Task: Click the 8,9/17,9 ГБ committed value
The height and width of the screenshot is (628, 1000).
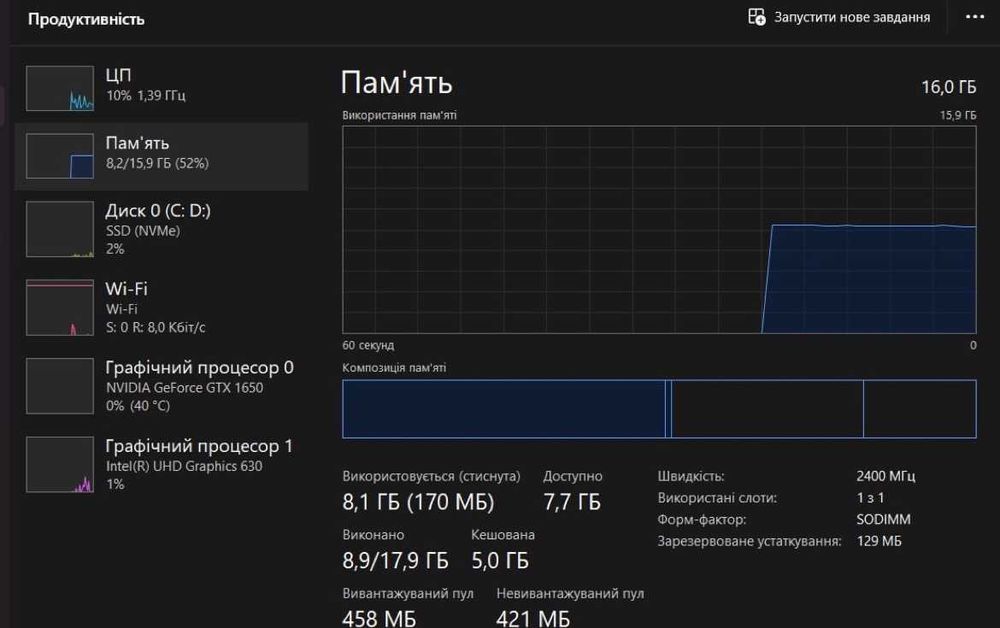Action: (395, 561)
